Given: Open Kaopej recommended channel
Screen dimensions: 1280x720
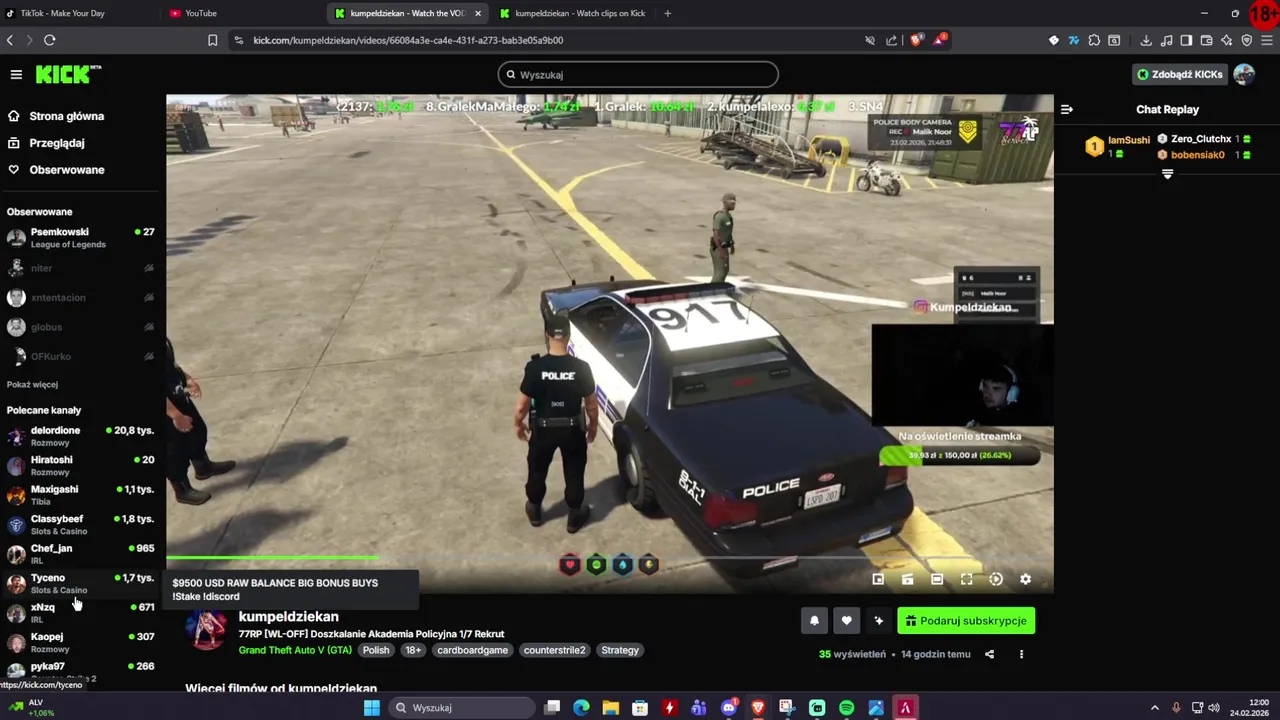Looking at the screenshot, I should pyautogui.click(x=80, y=642).
